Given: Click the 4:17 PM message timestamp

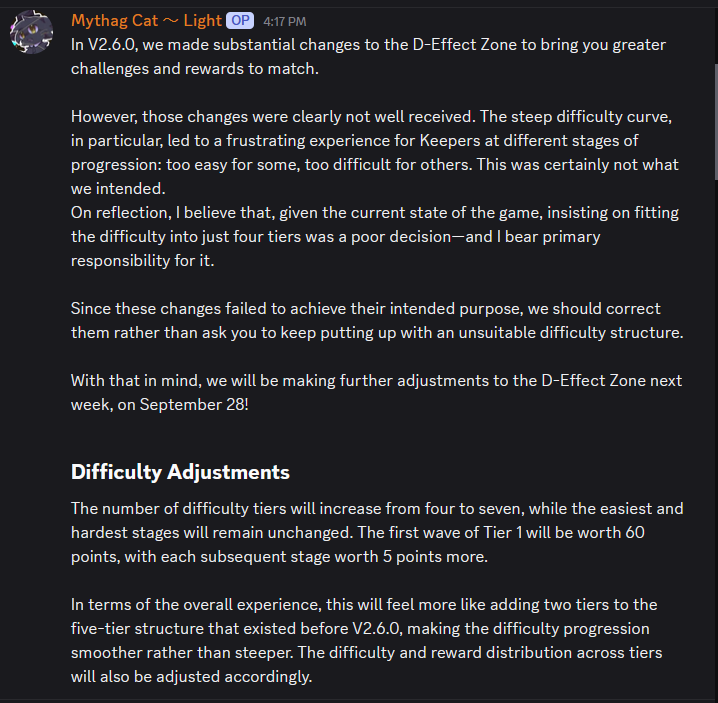Looking at the screenshot, I should [285, 22].
